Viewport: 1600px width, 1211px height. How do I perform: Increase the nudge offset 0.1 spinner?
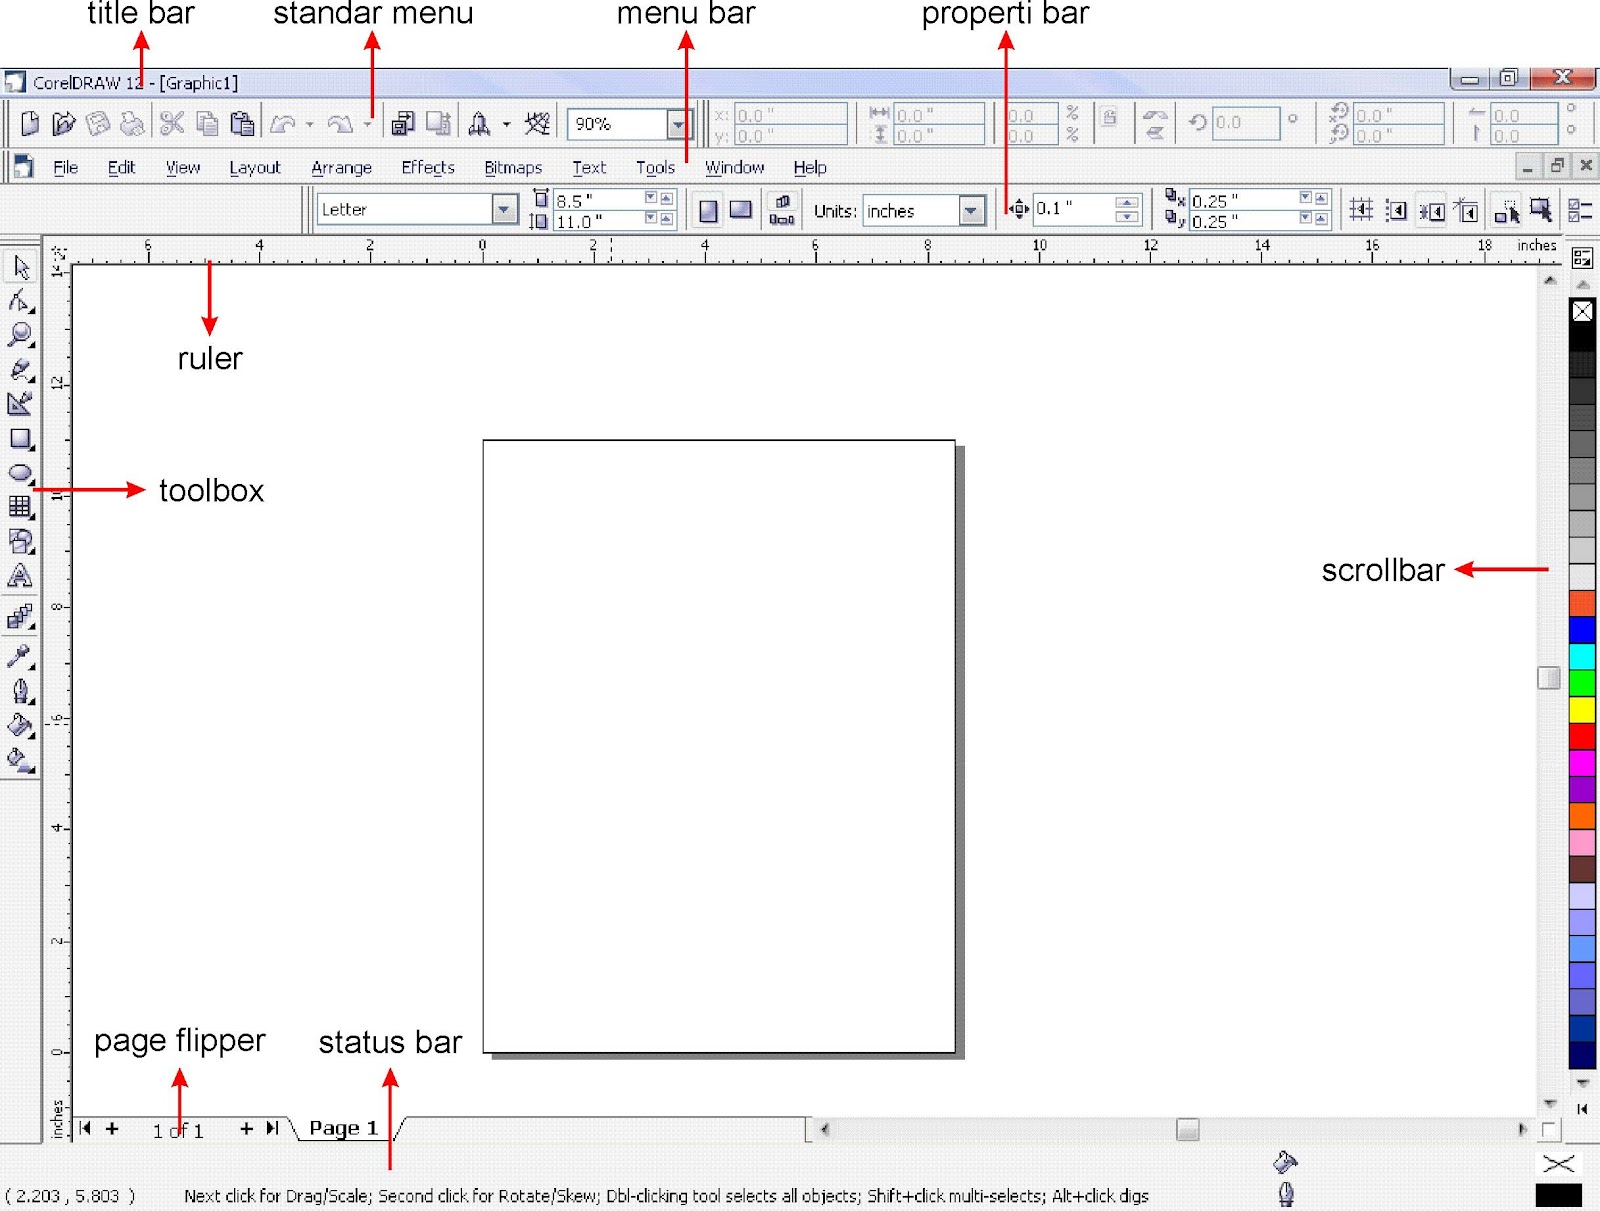[1127, 202]
